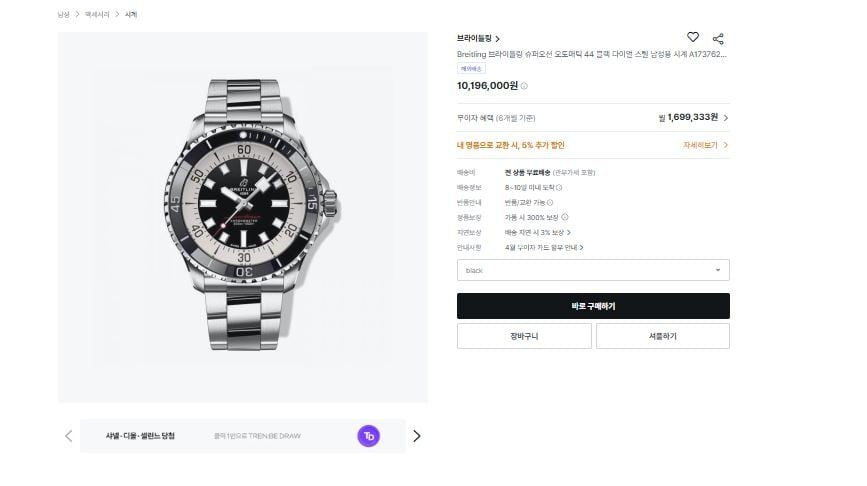Expand the 배송 지연 시 3% 보상 details
This screenshot has width=867, height=486.
(x=570, y=232)
